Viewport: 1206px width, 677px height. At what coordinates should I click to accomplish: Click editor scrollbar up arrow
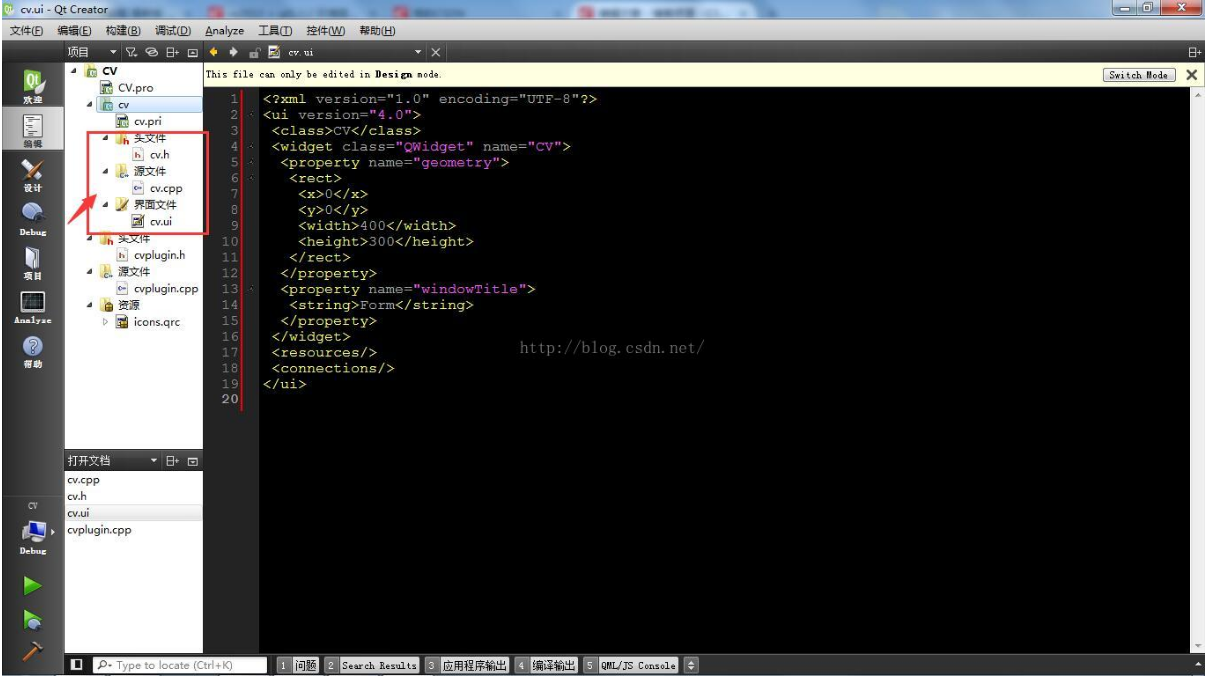pyautogui.click(x=1198, y=94)
